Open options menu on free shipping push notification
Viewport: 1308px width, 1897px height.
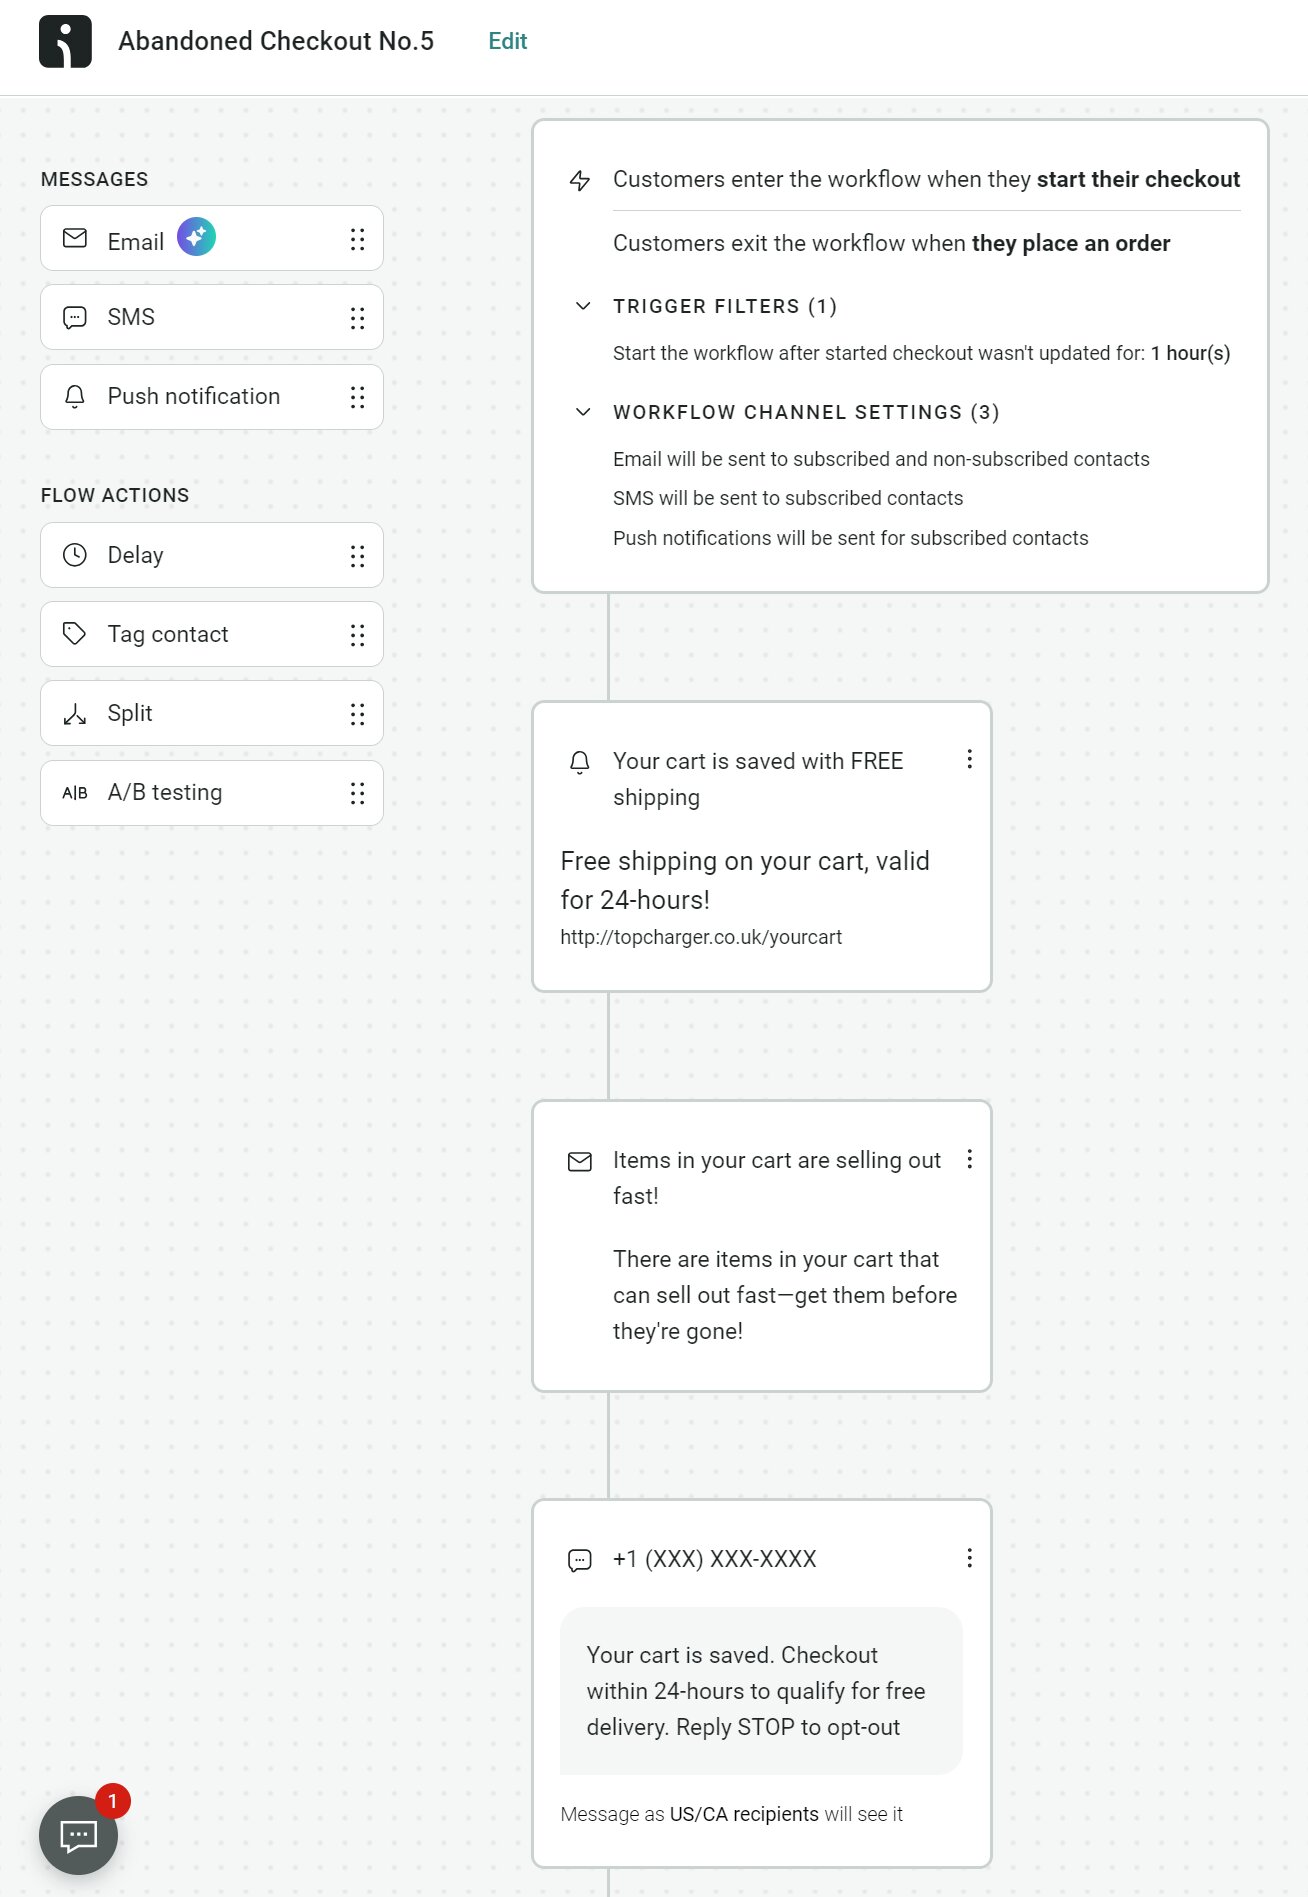[969, 760]
